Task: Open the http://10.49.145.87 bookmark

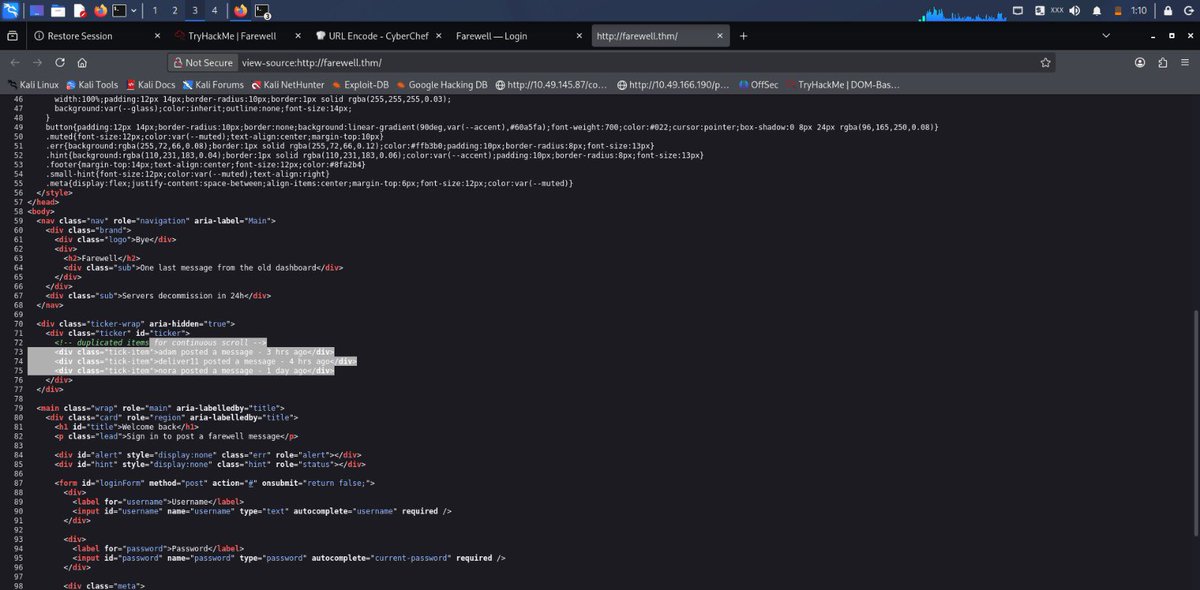Action: pyautogui.click(x=551, y=85)
